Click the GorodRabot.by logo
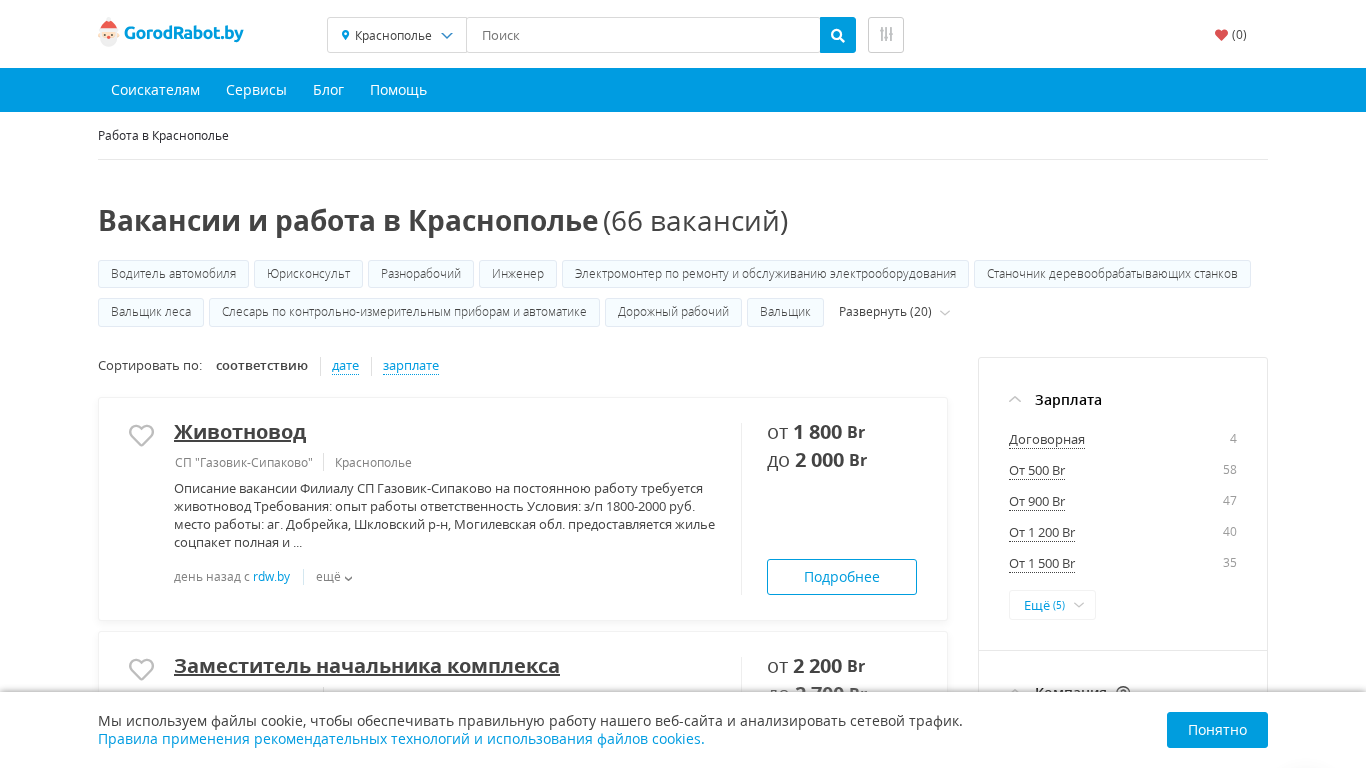Image resolution: width=1366 pixels, height=768 pixels. pyautogui.click(x=171, y=34)
